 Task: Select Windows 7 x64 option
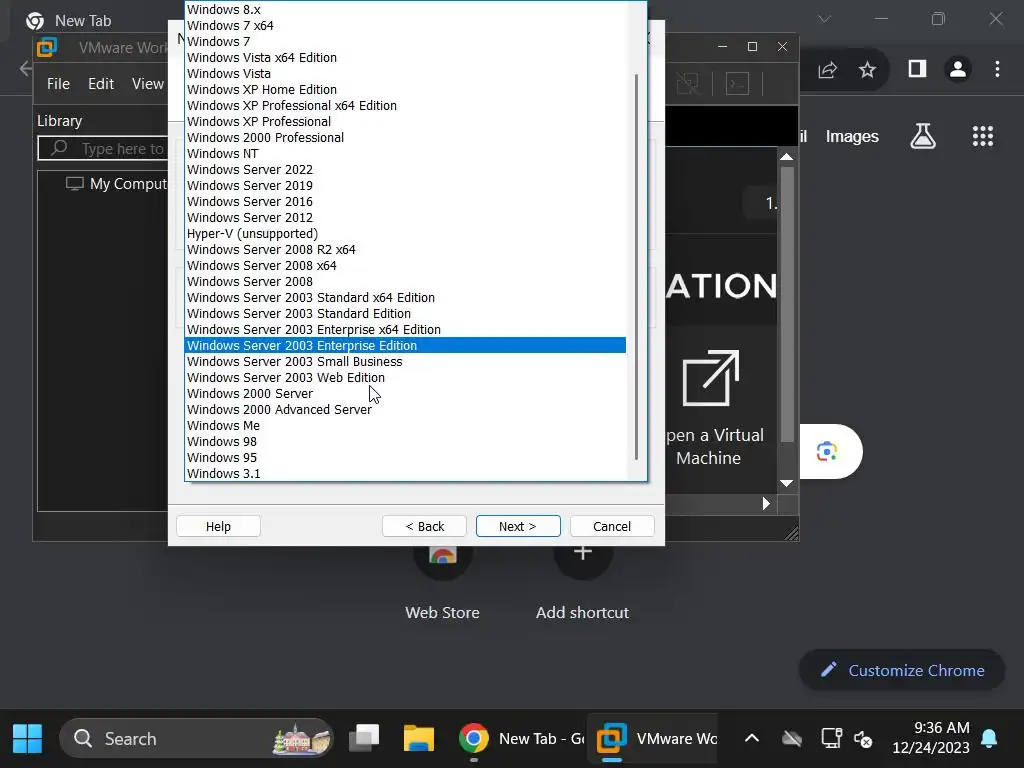406,25
